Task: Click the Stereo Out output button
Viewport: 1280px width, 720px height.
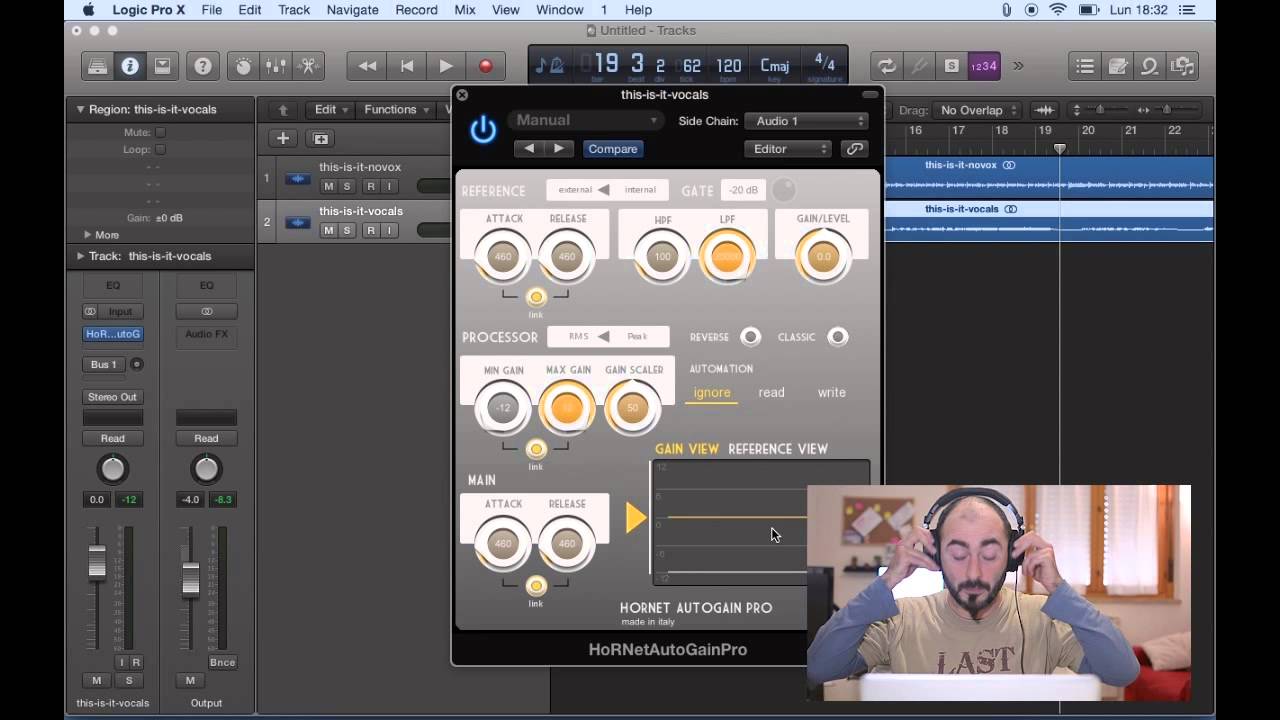Action: 112,397
